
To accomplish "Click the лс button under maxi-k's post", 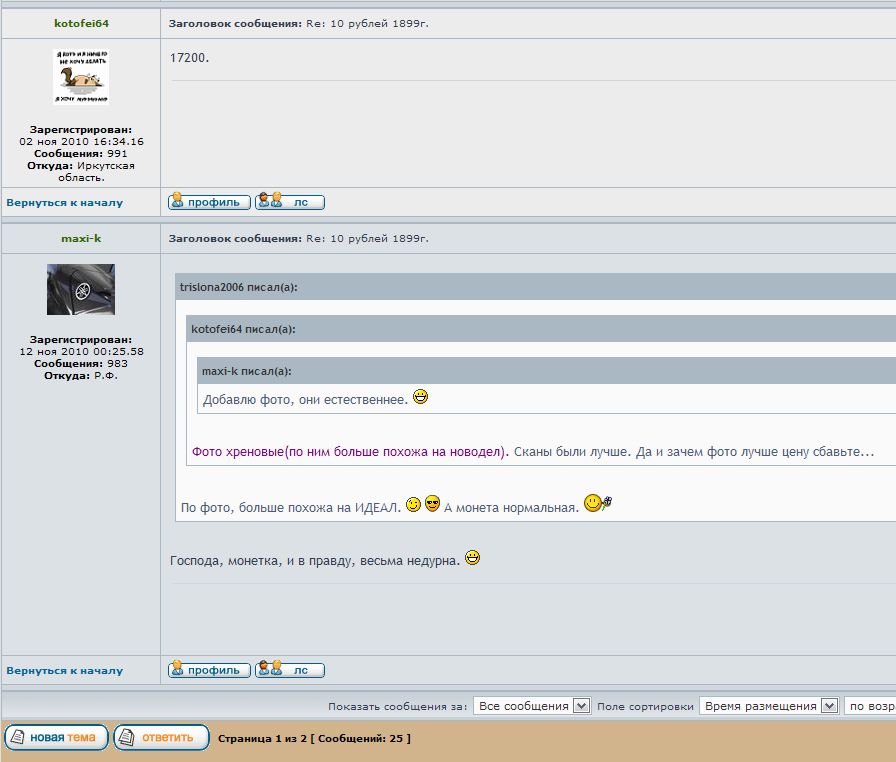I will [x=290, y=670].
